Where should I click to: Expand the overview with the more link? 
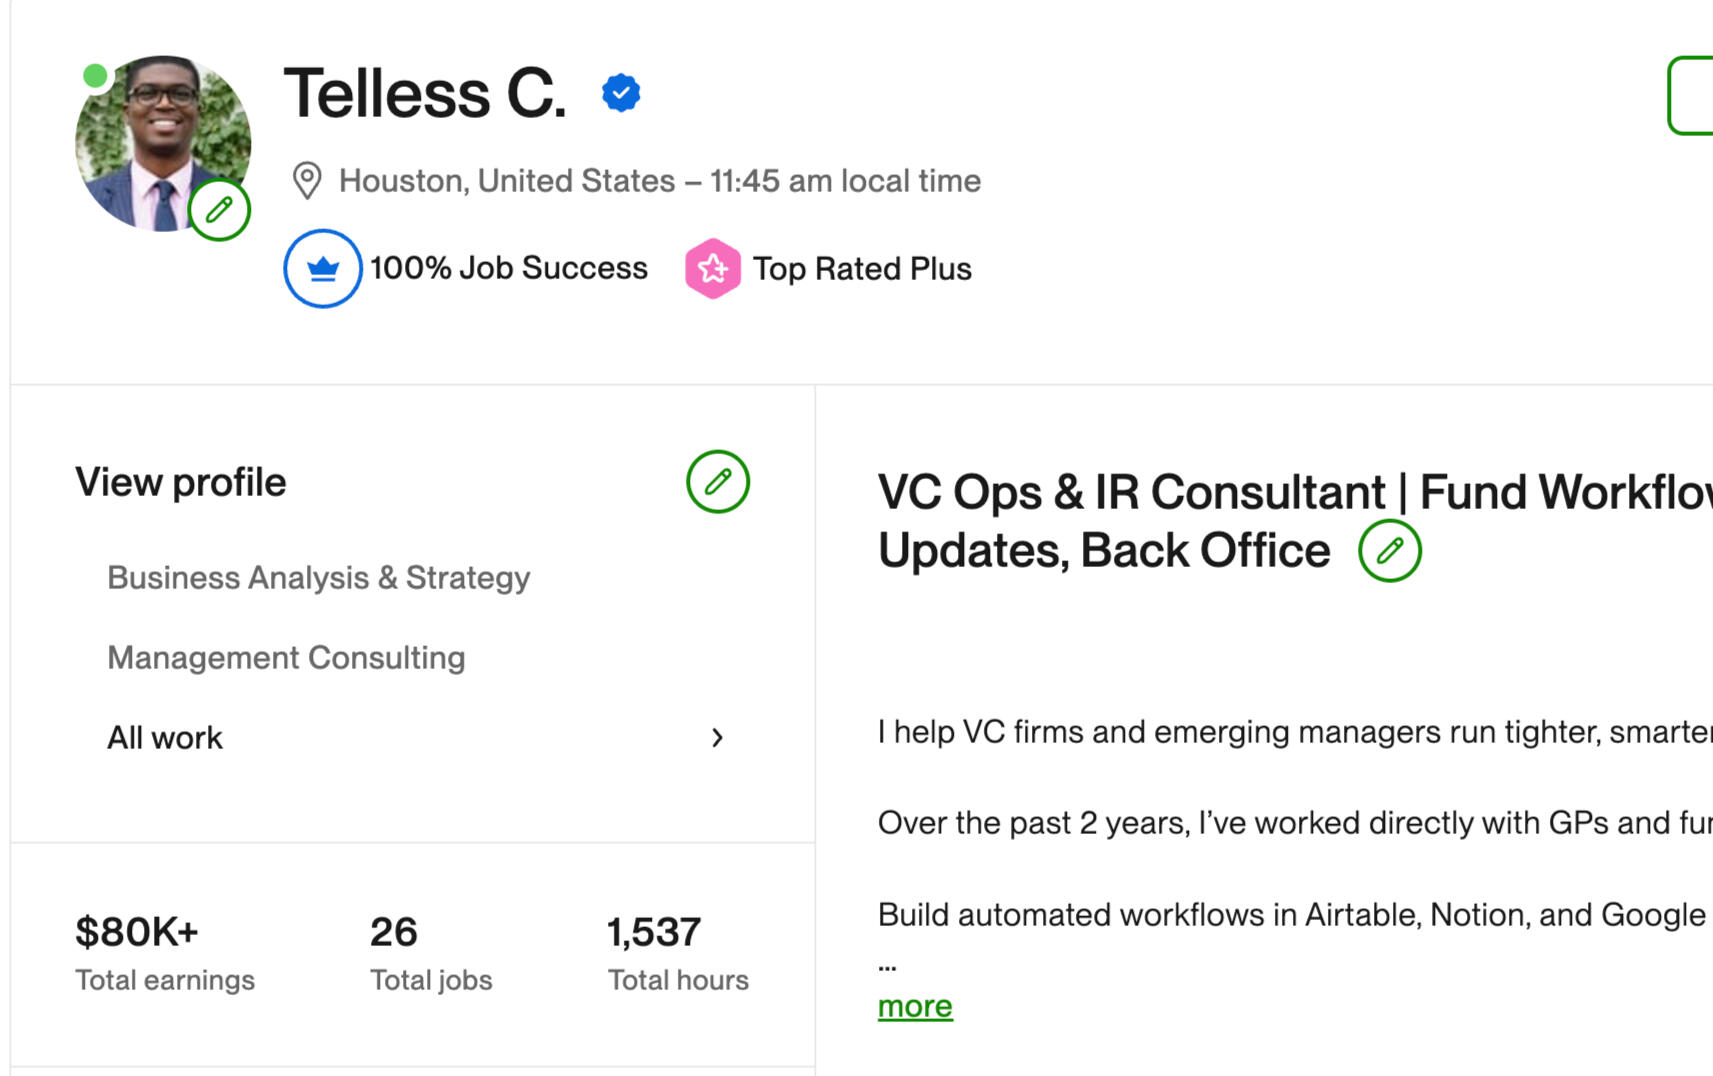click(914, 1006)
